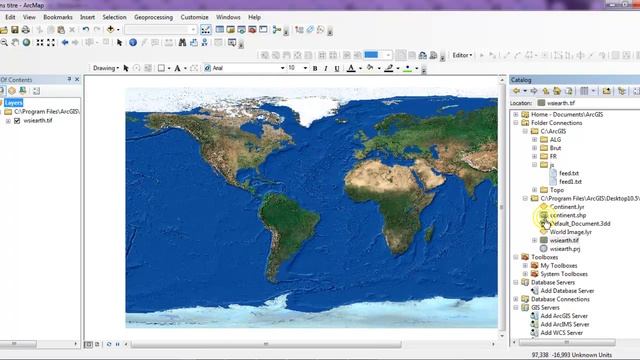Click Add ArcGIS Server
The image size is (640, 360).
click(564, 316)
